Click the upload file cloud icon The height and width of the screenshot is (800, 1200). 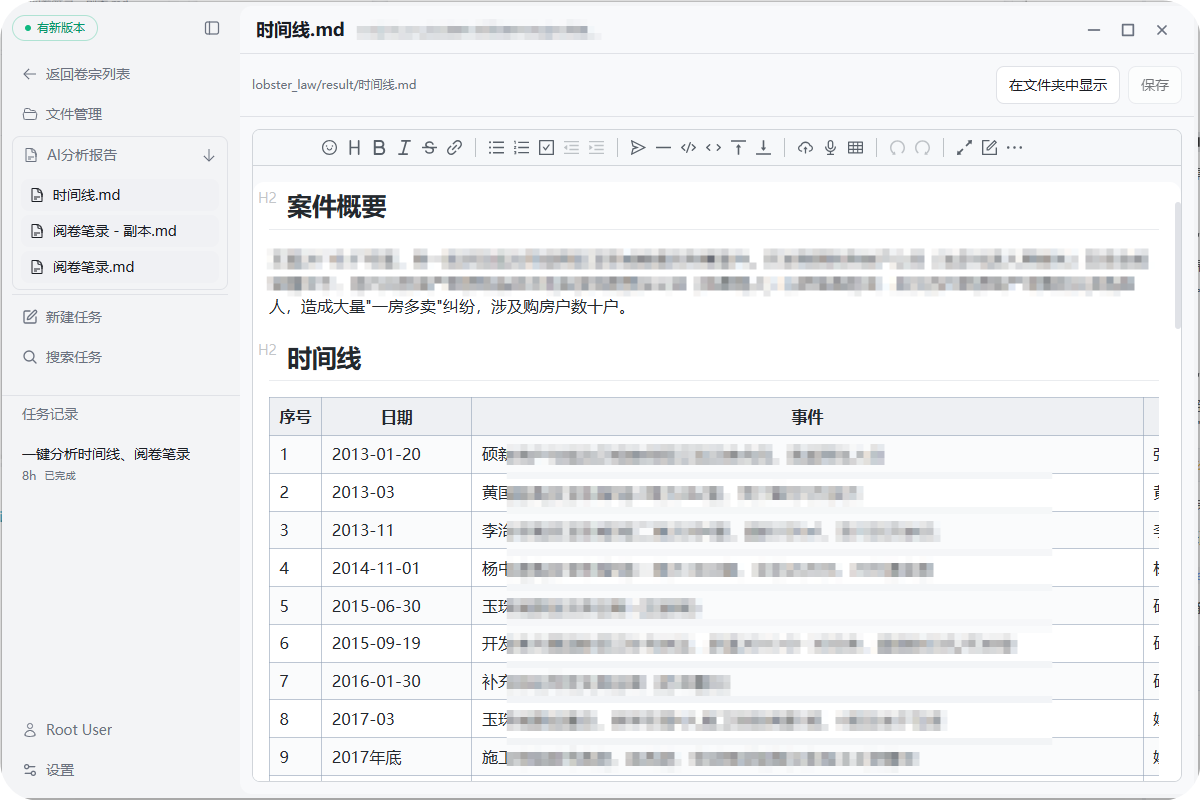pyautogui.click(x=805, y=148)
